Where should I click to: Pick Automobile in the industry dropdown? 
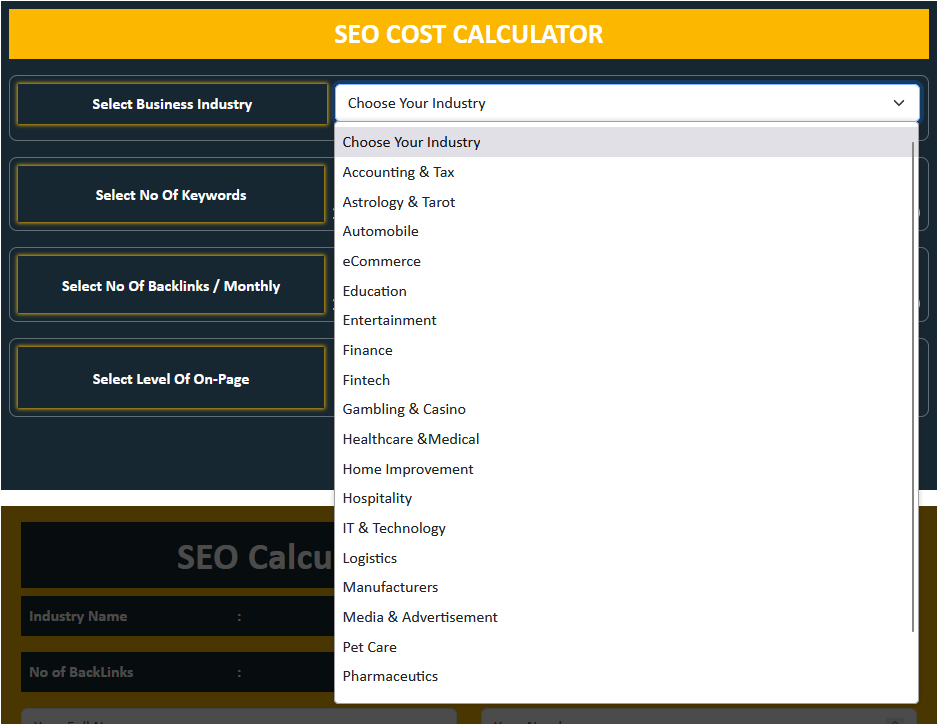click(380, 231)
